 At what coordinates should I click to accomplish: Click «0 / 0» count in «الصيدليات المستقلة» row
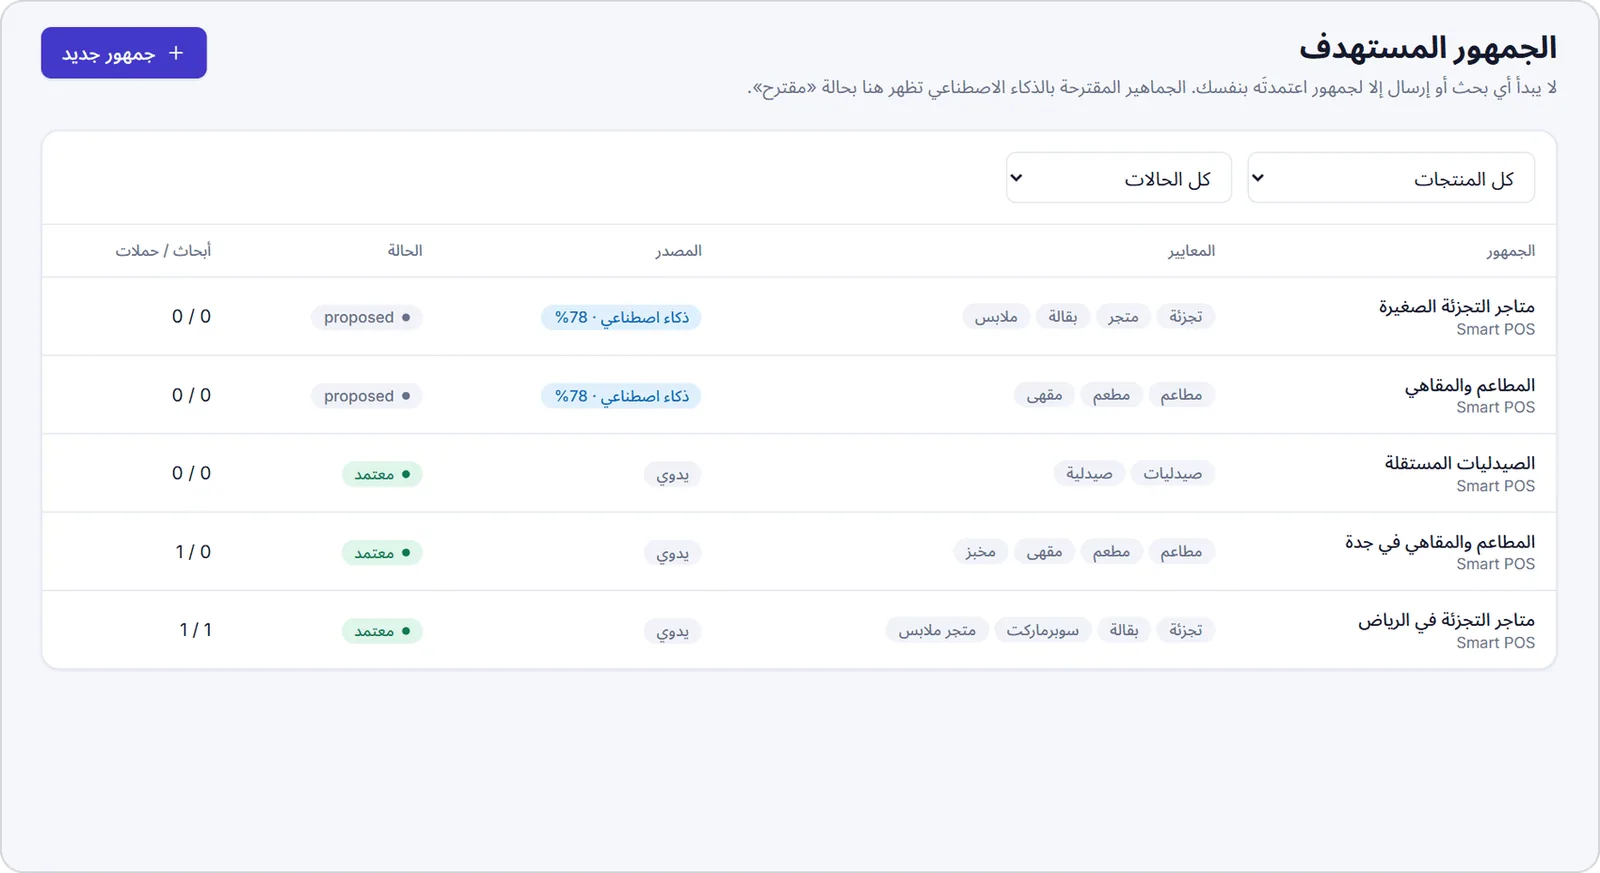pyautogui.click(x=191, y=473)
